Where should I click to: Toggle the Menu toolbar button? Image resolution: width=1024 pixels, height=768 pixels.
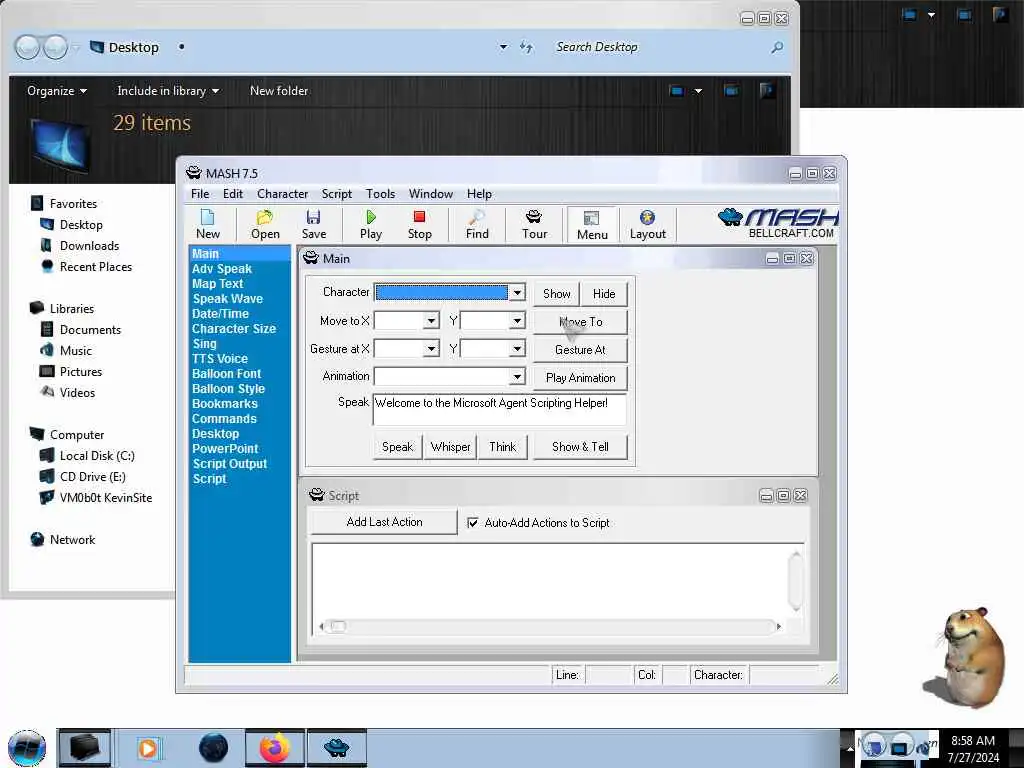tap(592, 225)
